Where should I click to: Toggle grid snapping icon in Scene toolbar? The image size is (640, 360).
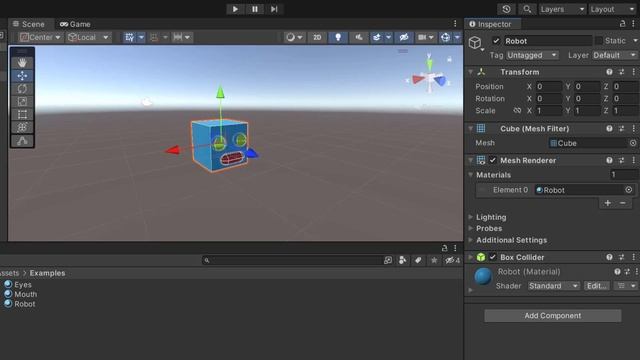click(129, 37)
